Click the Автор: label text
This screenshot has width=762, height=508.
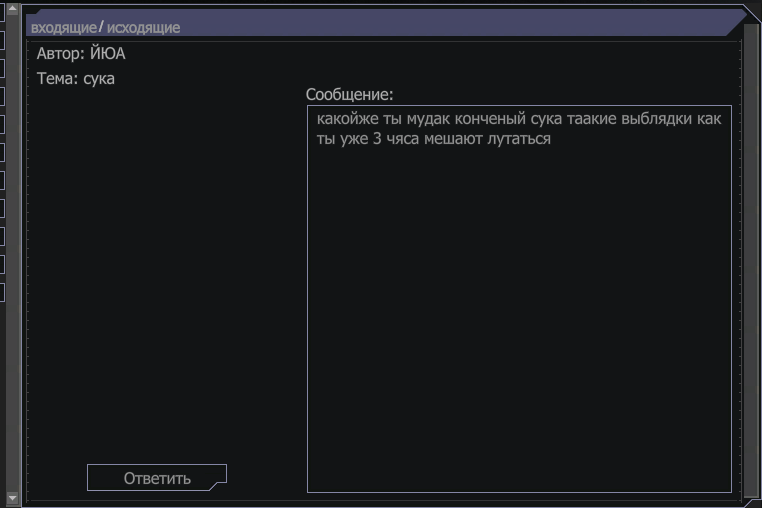[61, 53]
